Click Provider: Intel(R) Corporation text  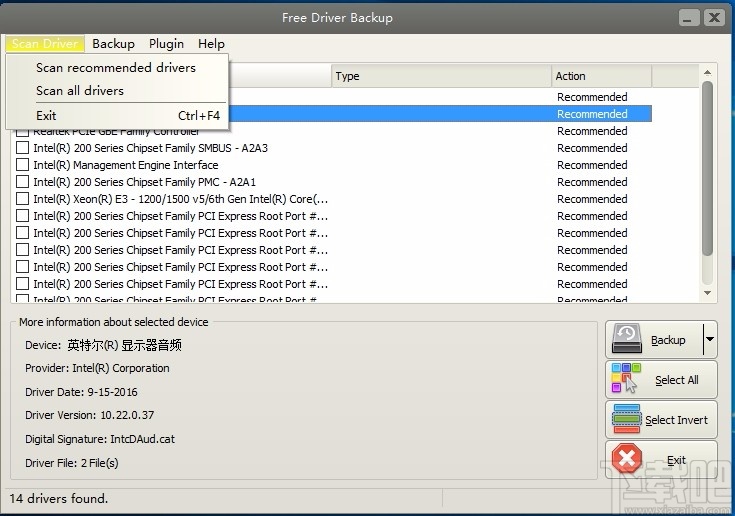point(97,368)
